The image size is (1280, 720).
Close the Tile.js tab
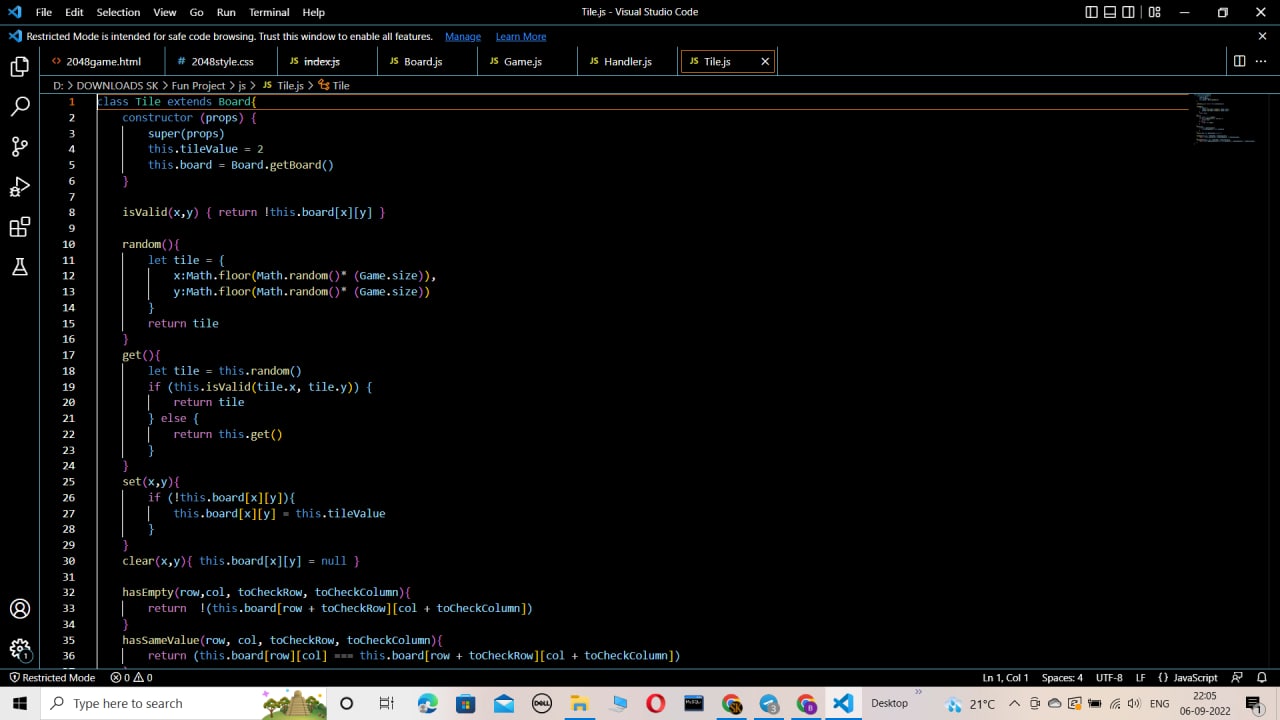[765, 61]
